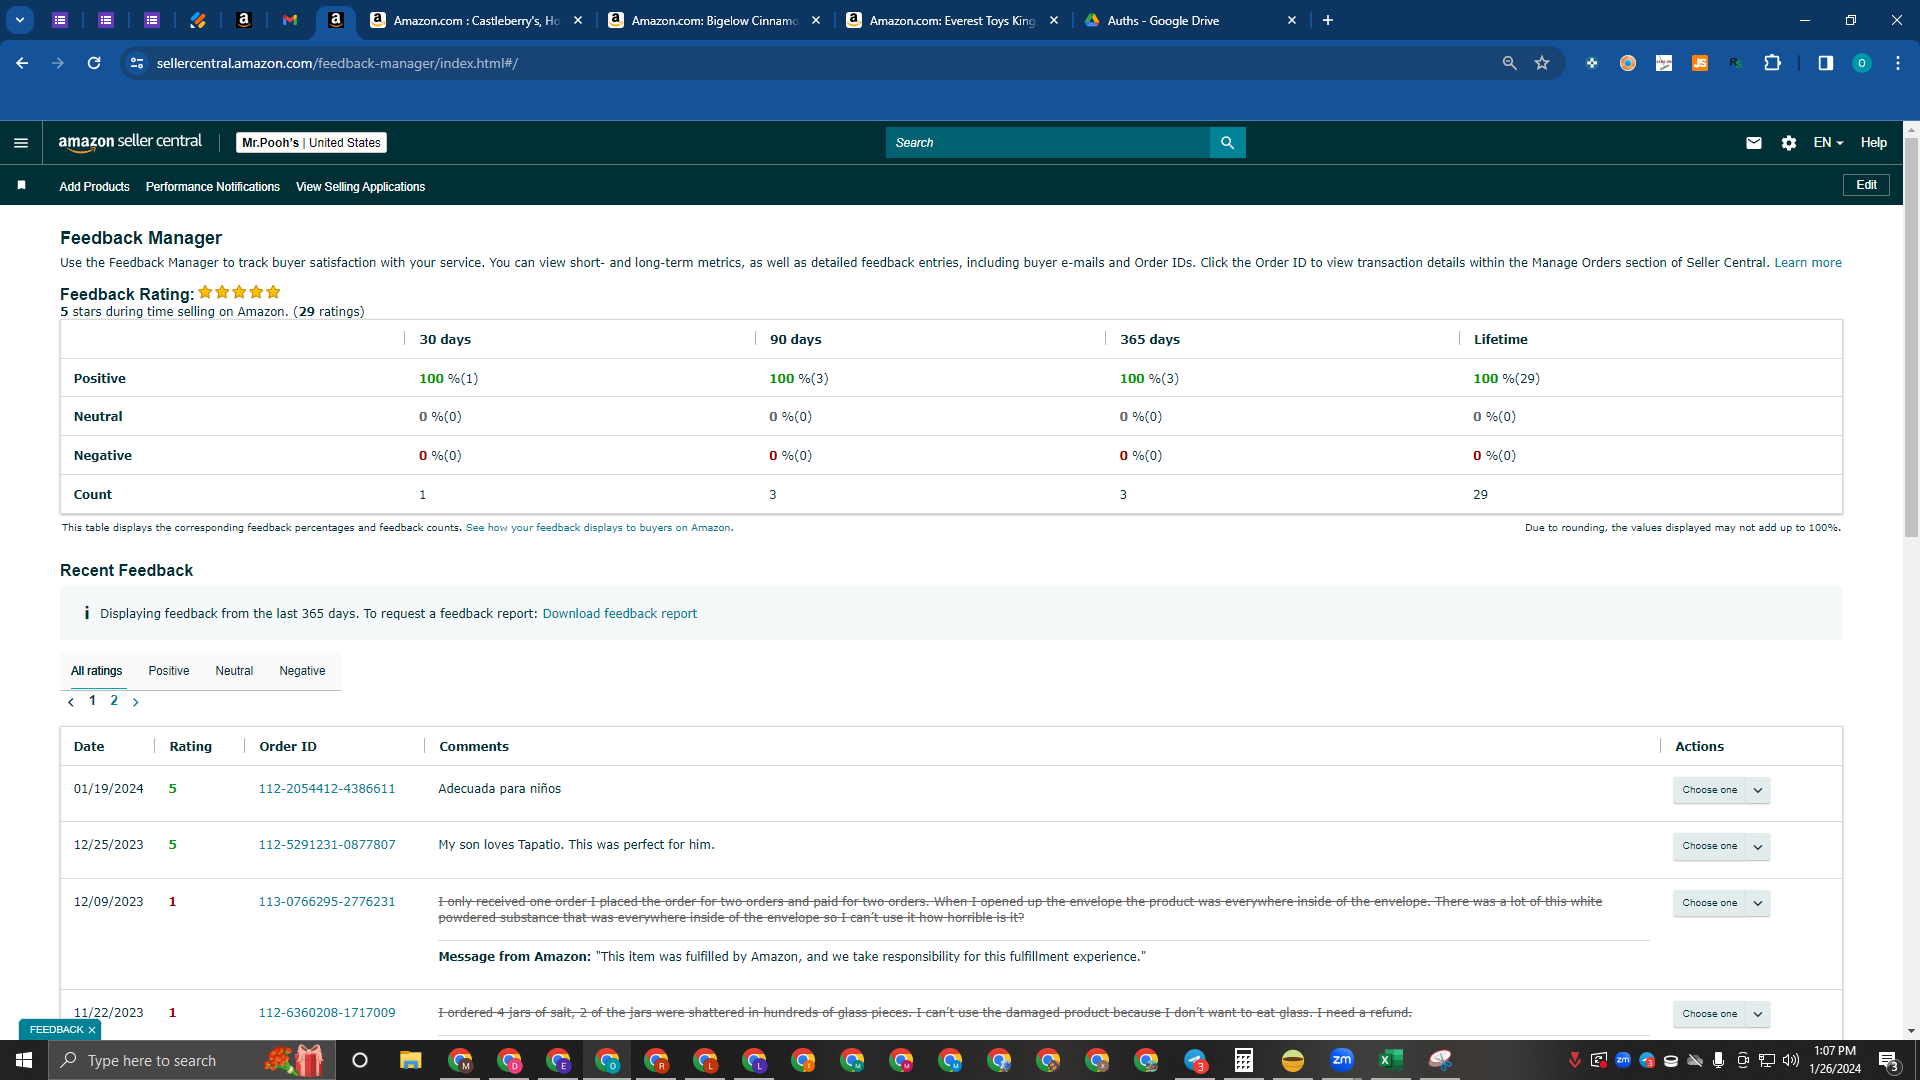Click the browser back arrow
Screen dimensions: 1920x1080
tap(22, 63)
